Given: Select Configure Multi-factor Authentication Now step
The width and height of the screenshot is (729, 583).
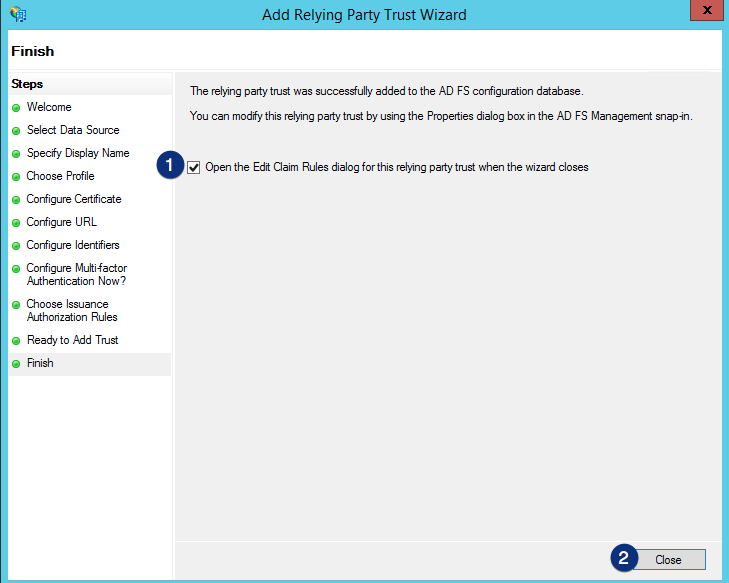Looking at the screenshot, I should pos(77,274).
